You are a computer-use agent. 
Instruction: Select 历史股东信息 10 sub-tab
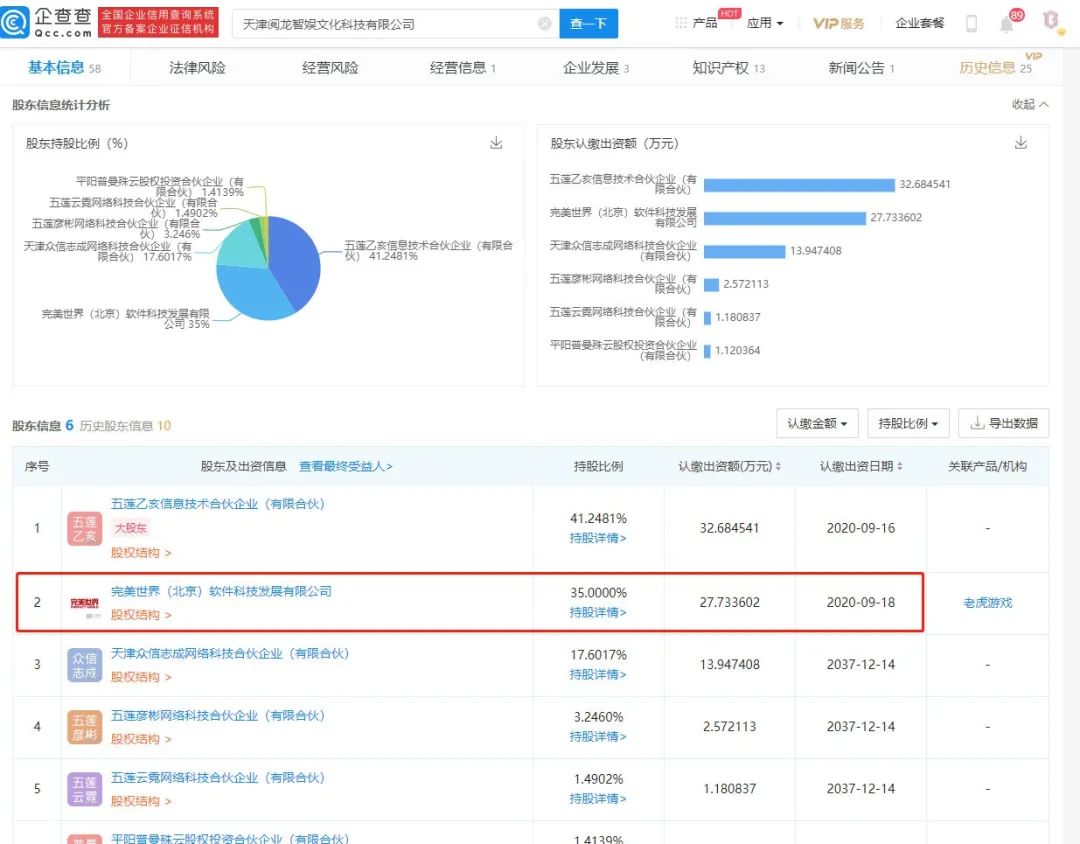125,426
